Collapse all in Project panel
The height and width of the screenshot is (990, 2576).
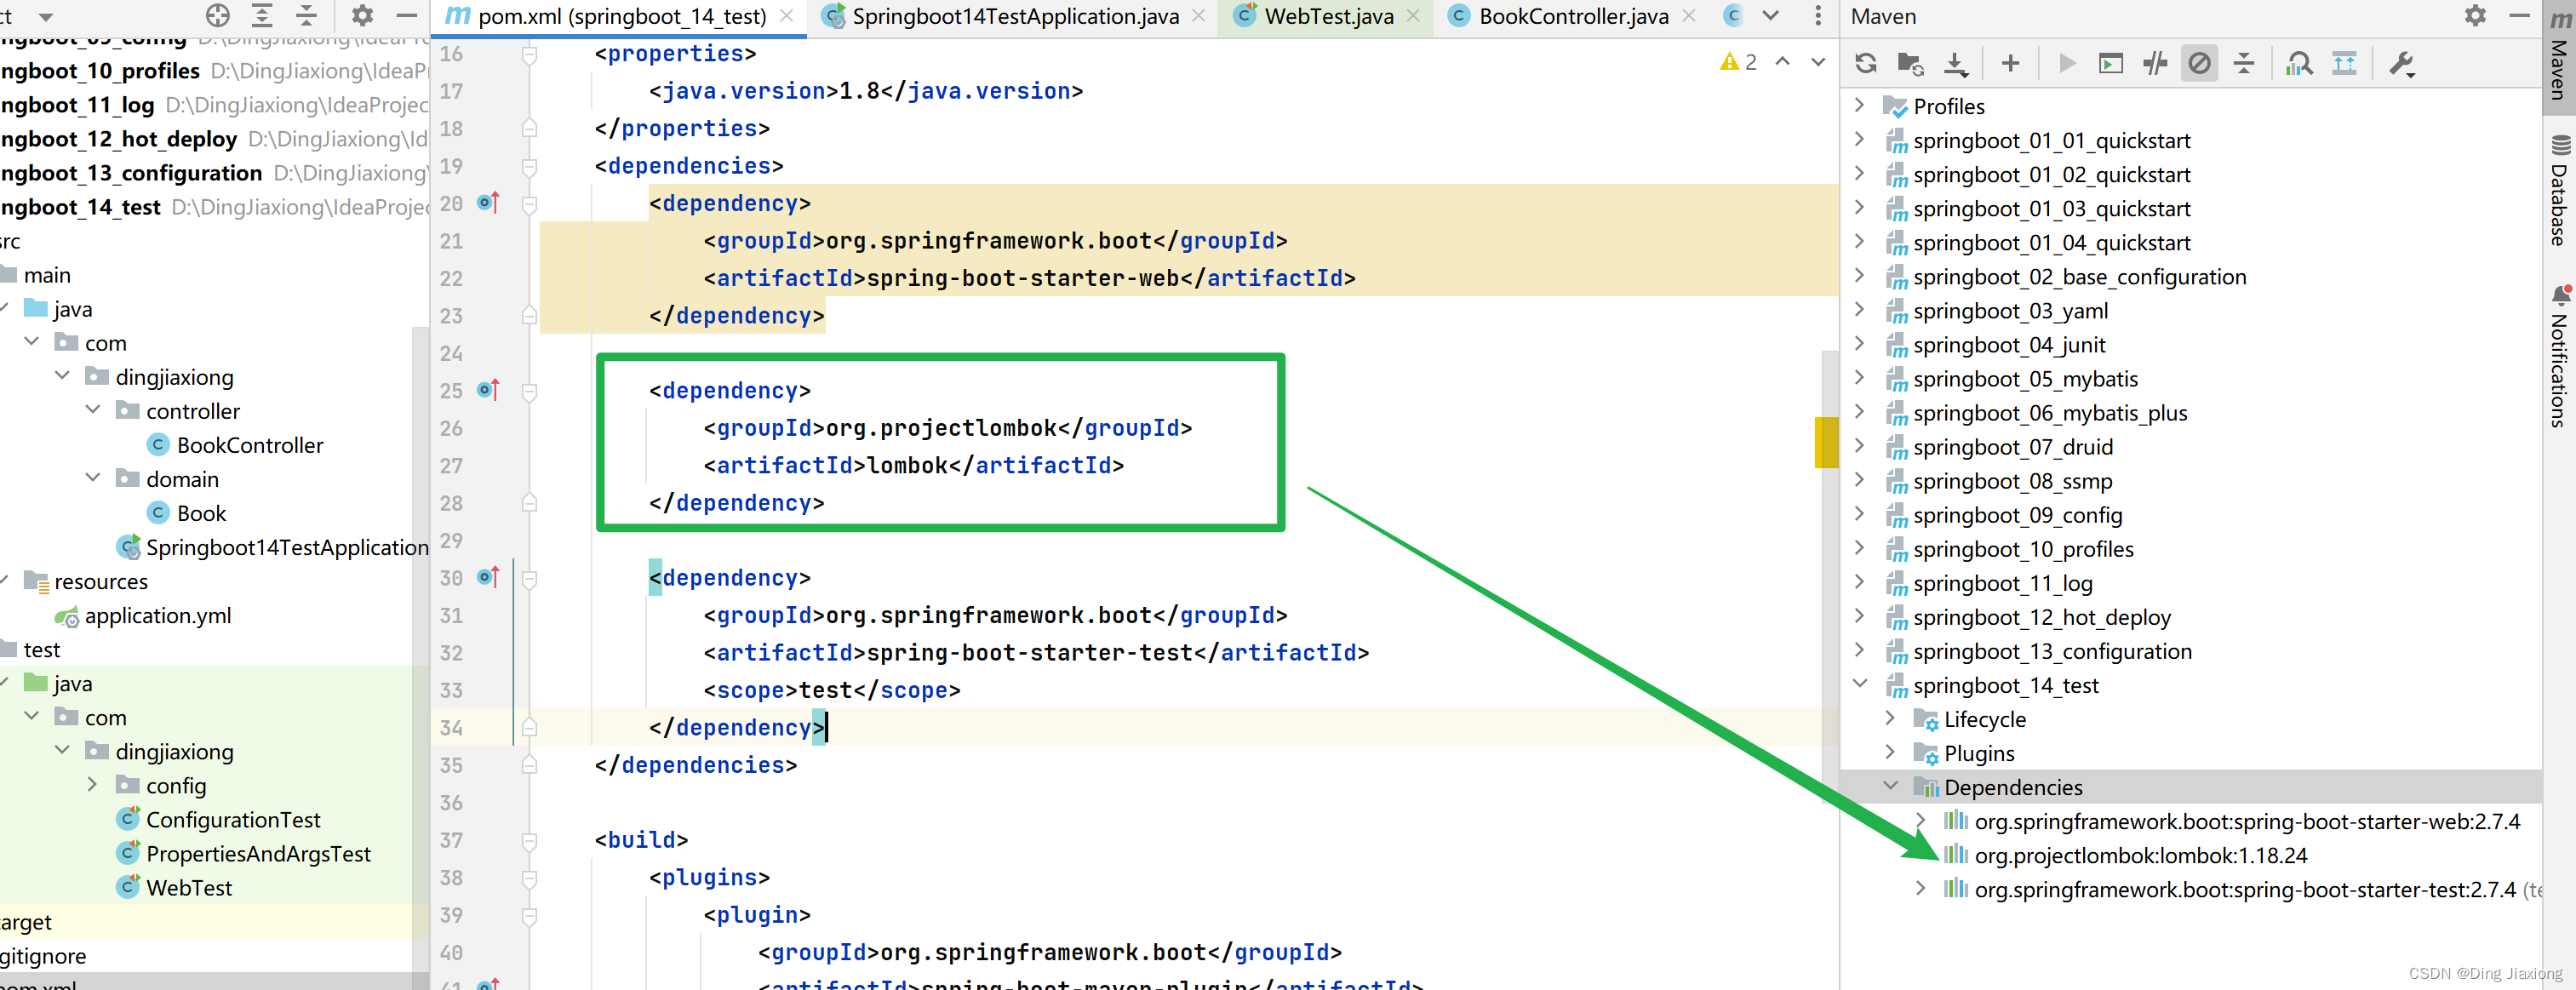[307, 15]
